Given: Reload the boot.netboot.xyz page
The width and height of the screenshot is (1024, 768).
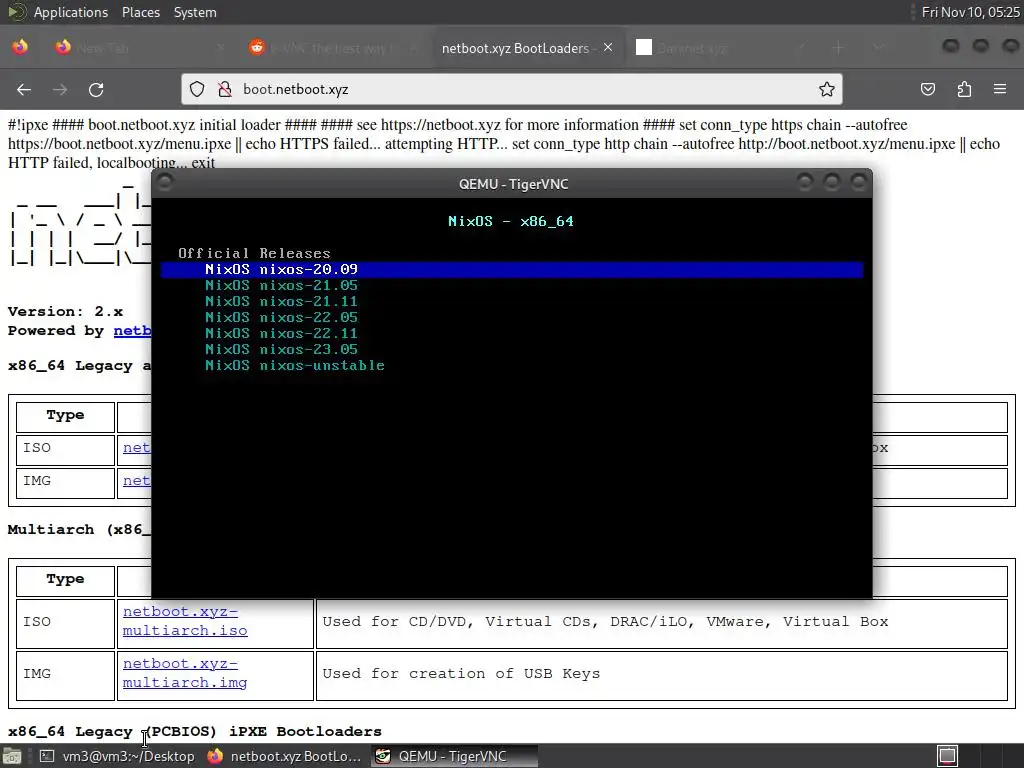Looking at the screenshot, I should coord(96,89).
